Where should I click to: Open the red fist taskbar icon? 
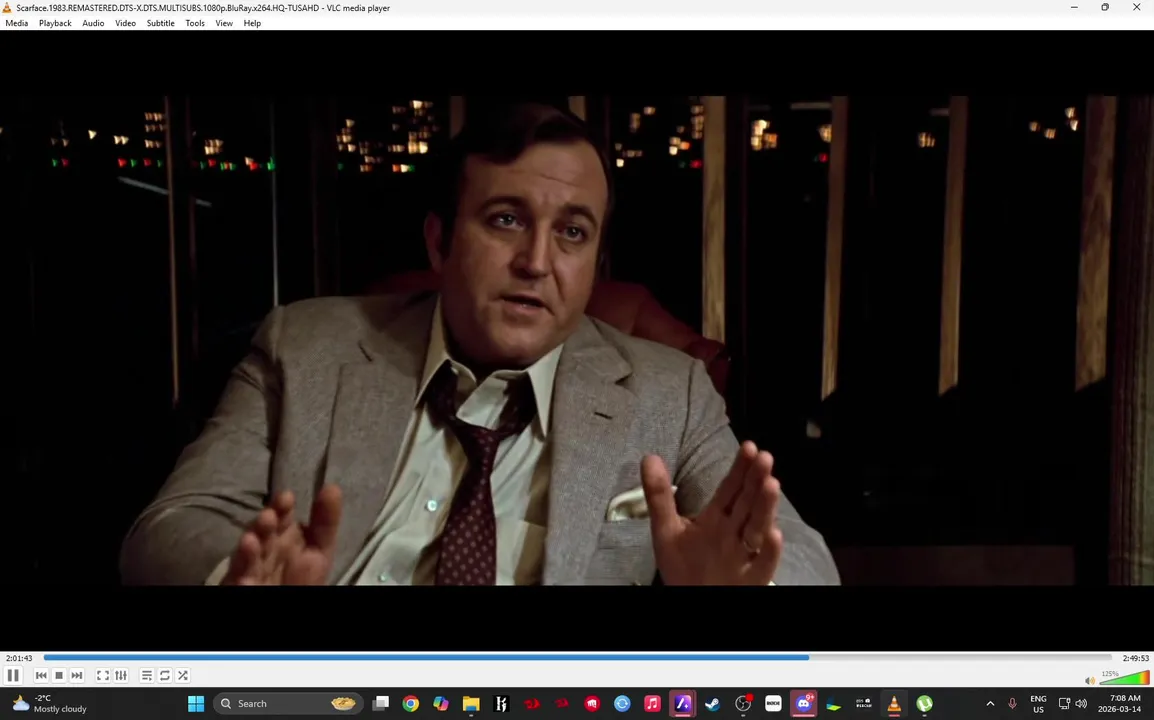pos(592,704)
